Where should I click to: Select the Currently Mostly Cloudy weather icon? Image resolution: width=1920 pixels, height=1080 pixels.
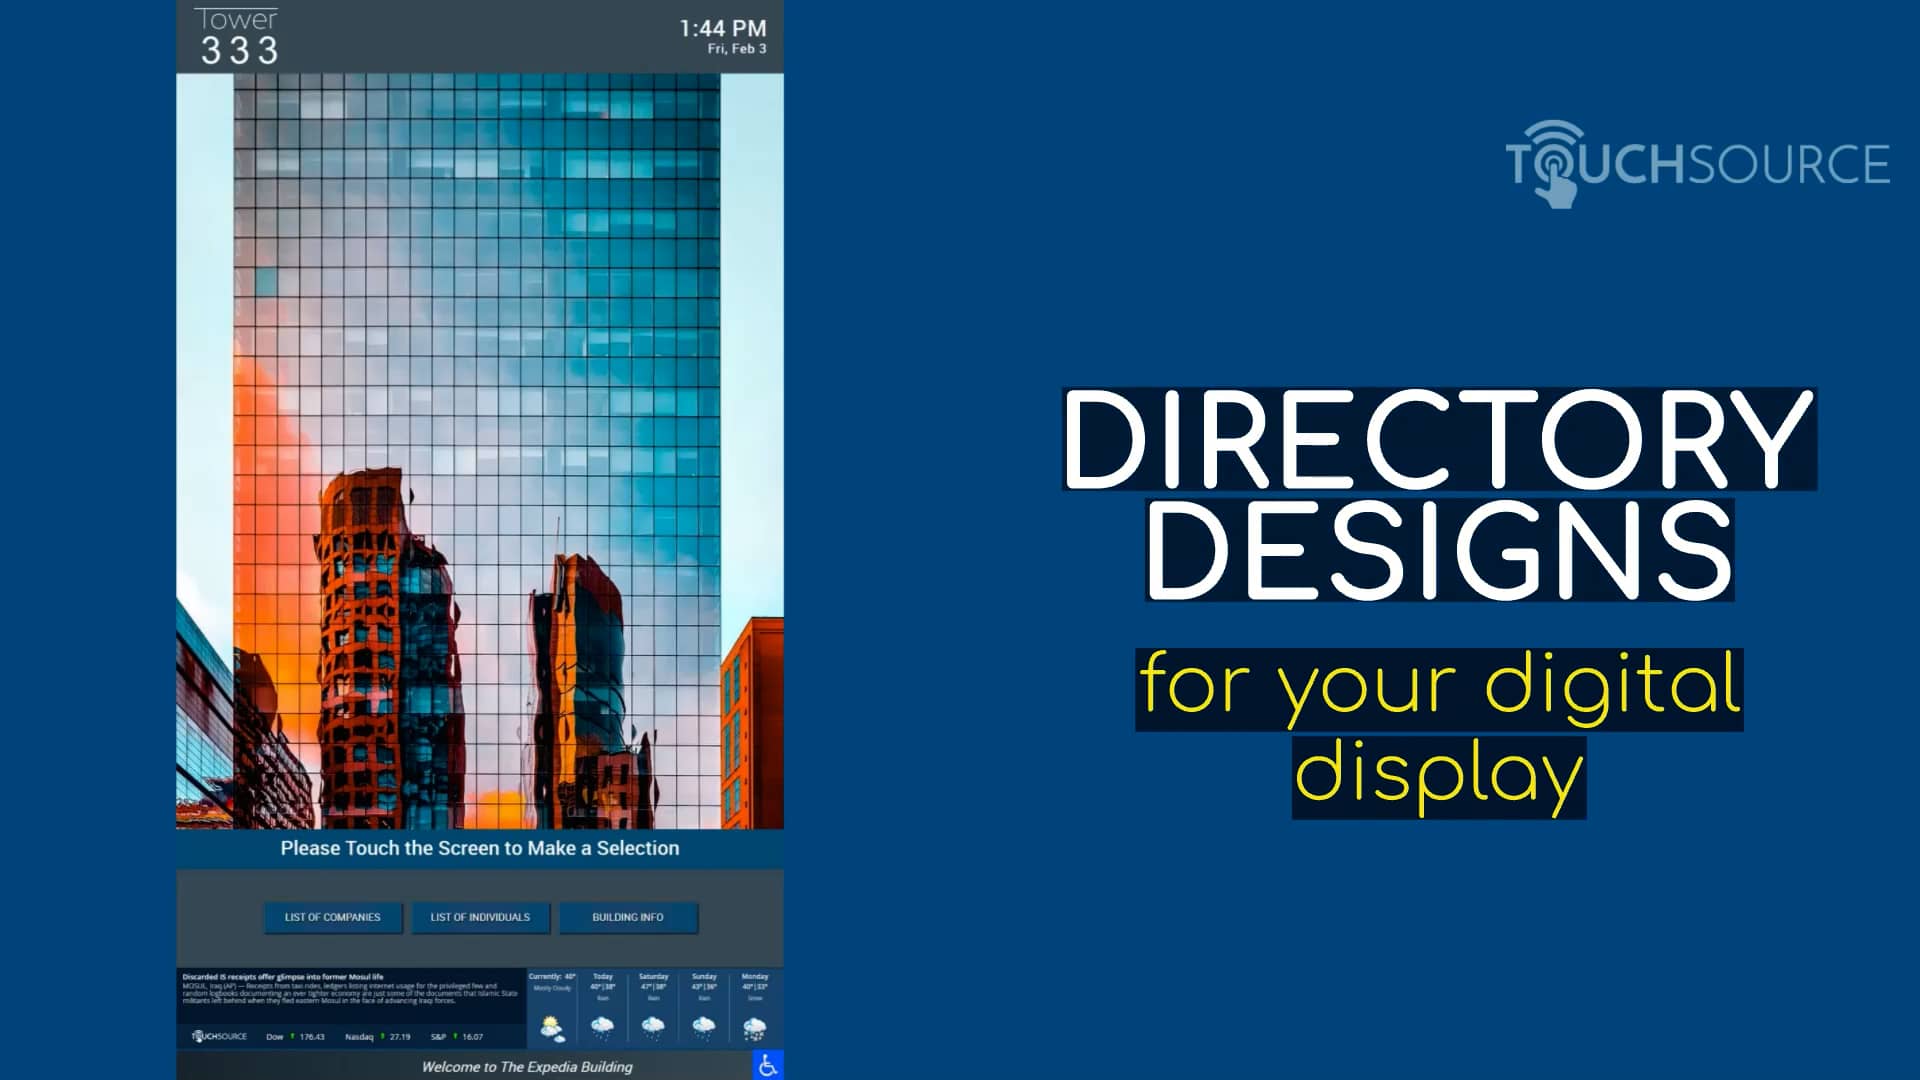click(551, 1028)
